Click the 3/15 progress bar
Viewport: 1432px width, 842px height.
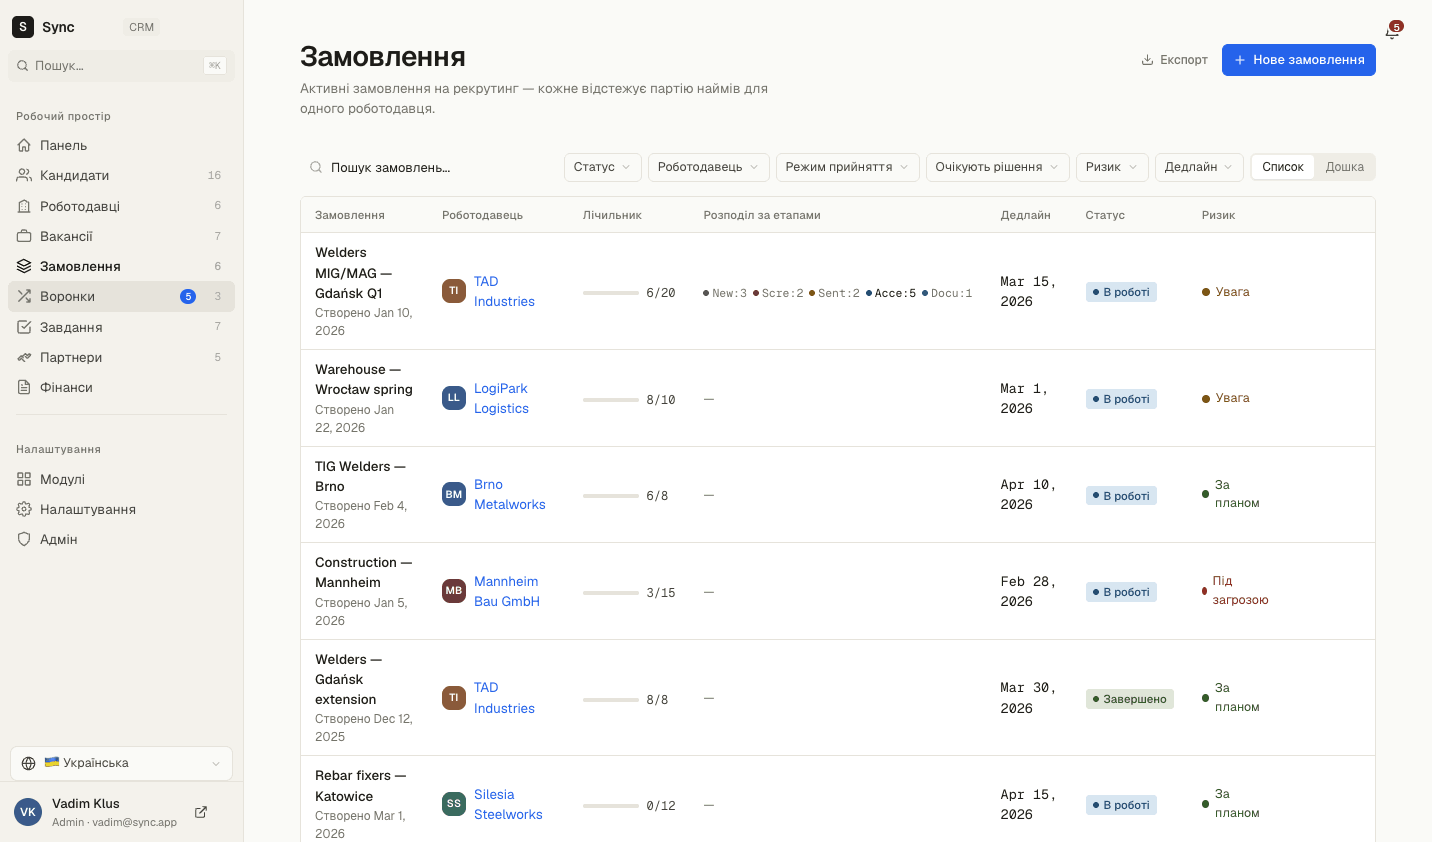coord(611,593)
